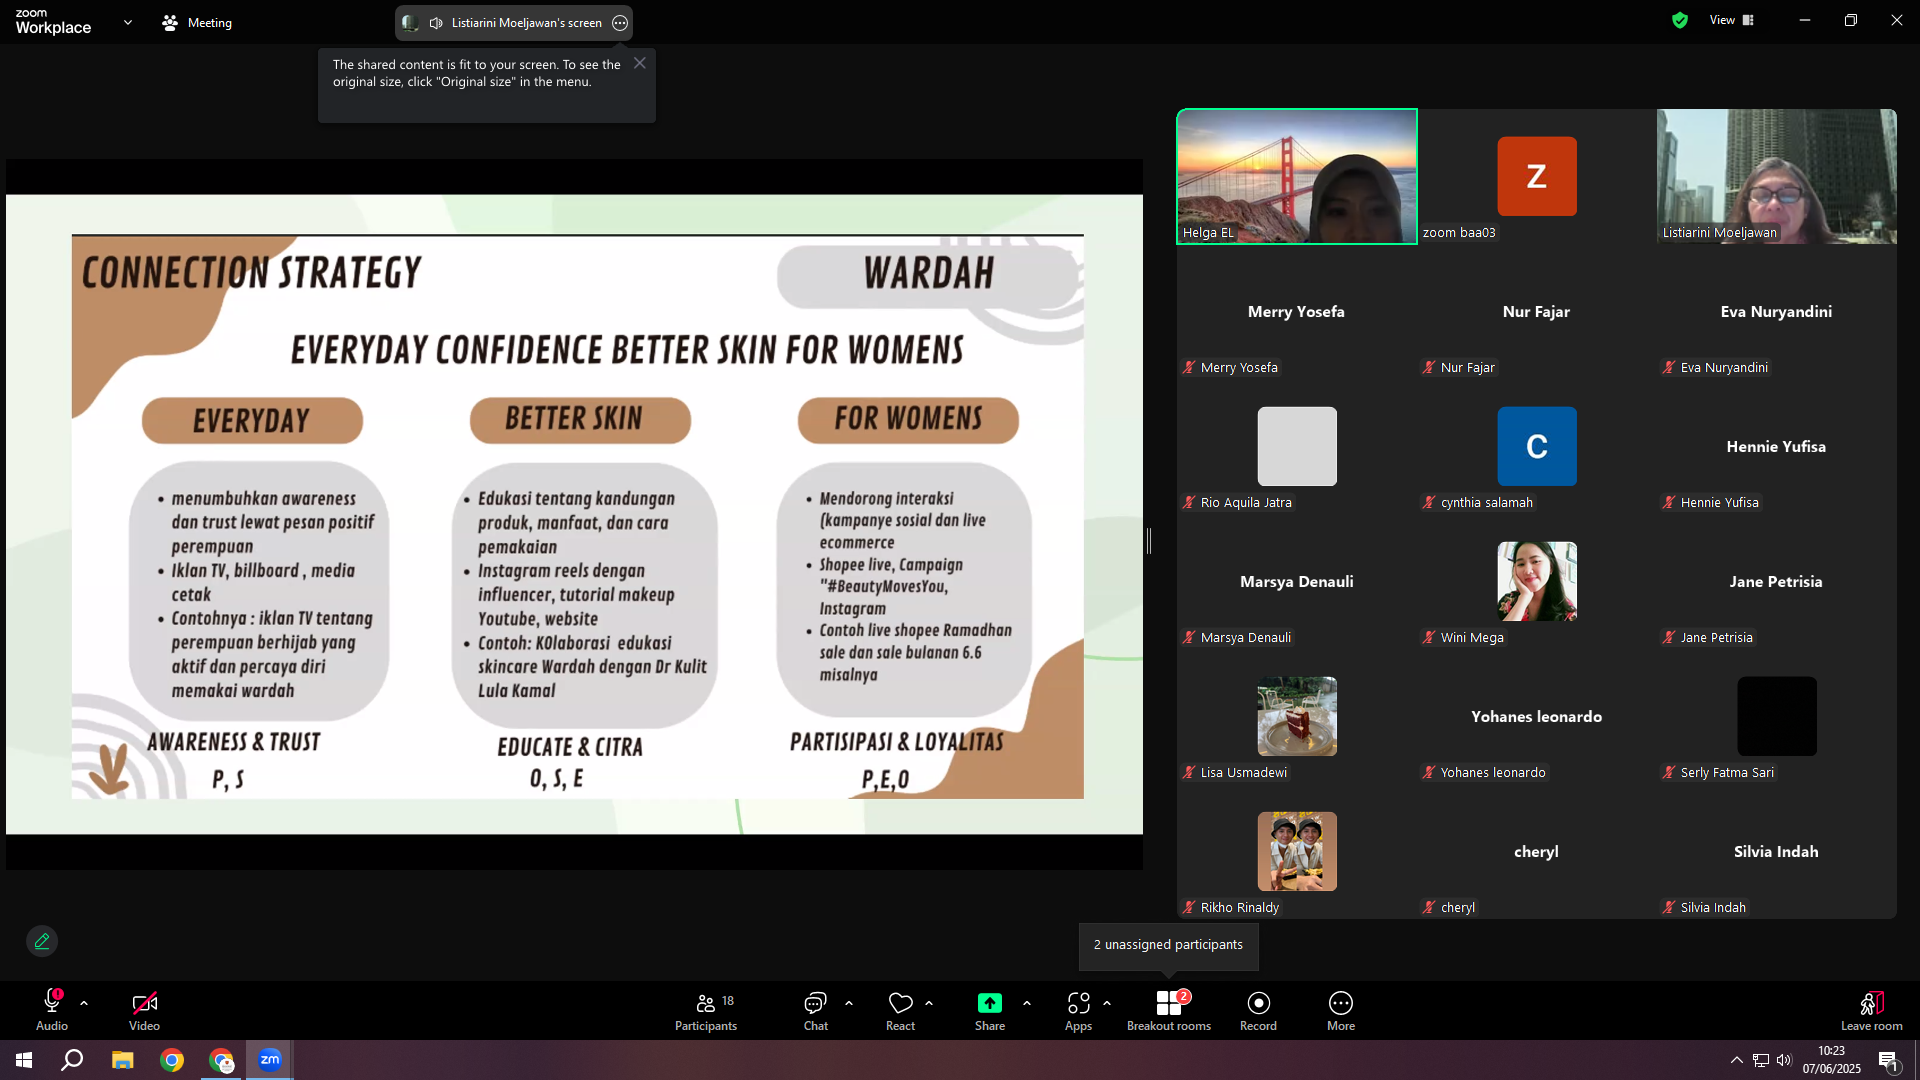
Task: Click Leave room button
Action: [x=1872, y=1010]
